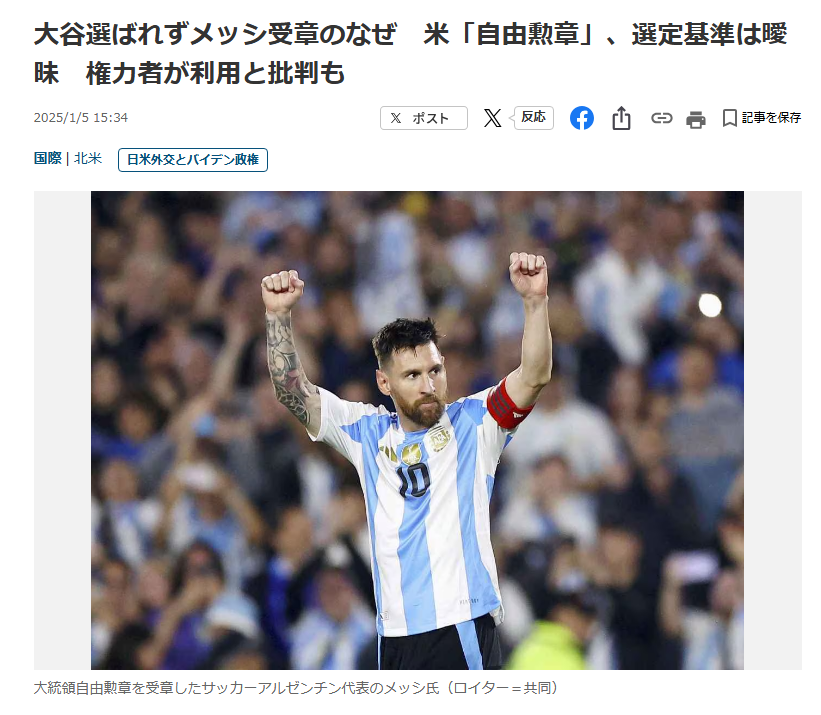
Task: Click the ロイター＝共同 photo credit
Action: [501, 688]
